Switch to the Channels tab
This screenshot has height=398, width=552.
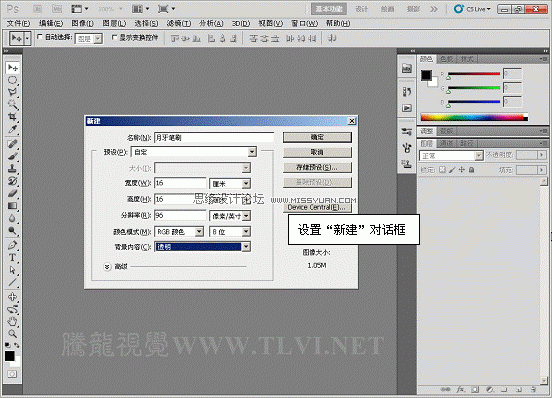446,143
